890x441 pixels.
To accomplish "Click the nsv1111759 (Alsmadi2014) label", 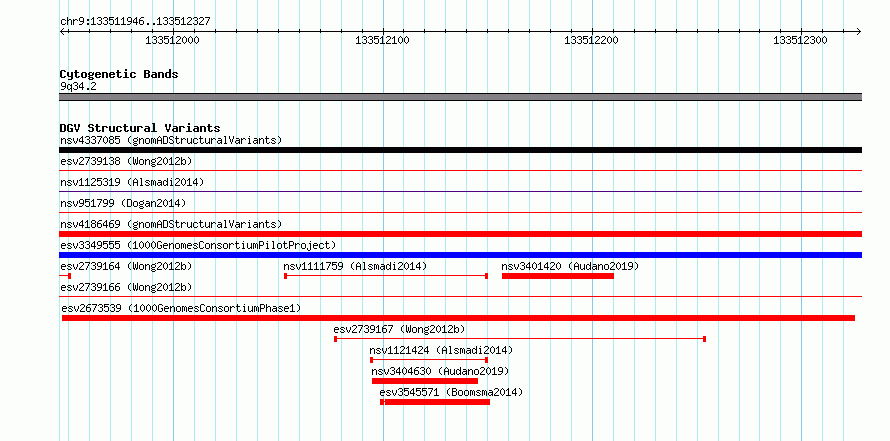I will (355, 266).
